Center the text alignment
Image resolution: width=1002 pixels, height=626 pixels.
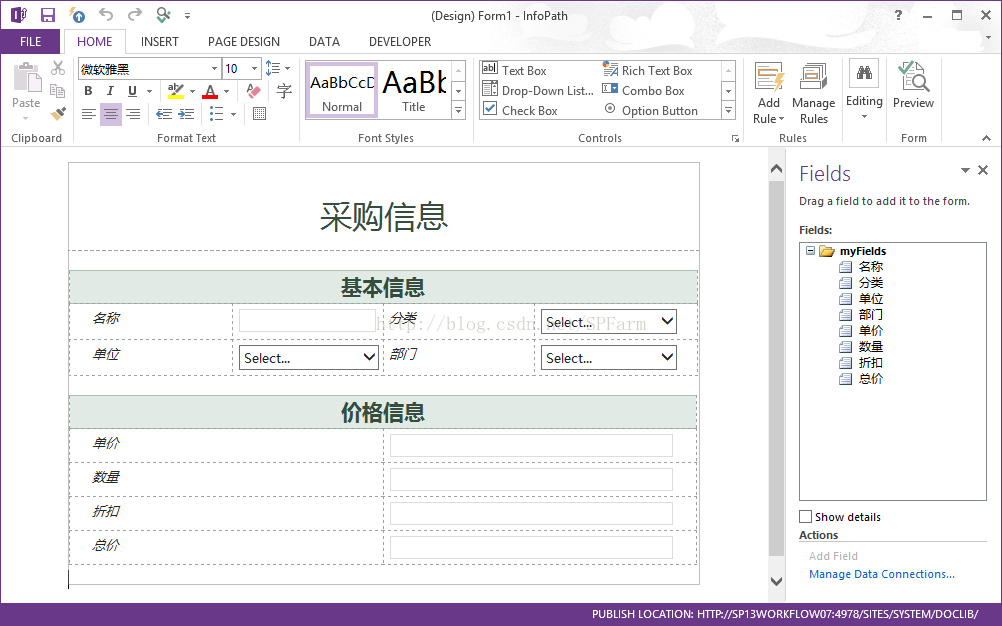tap(111, 114)
